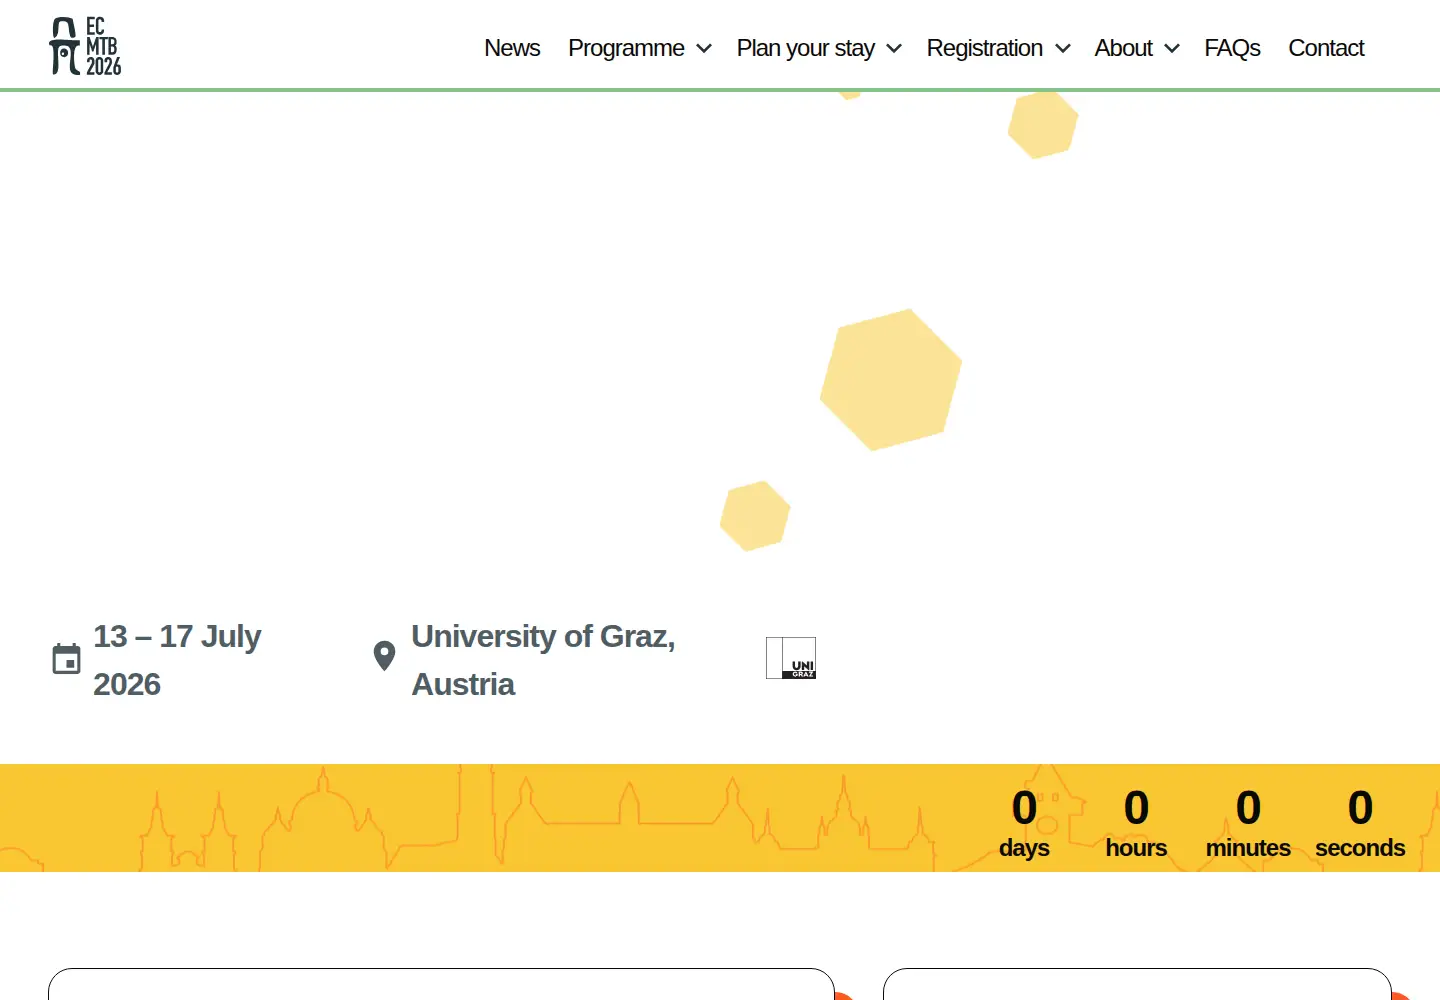Go to the Contact page
Viewport: 1440px width, 1000px height.
tap(1326, 48)
